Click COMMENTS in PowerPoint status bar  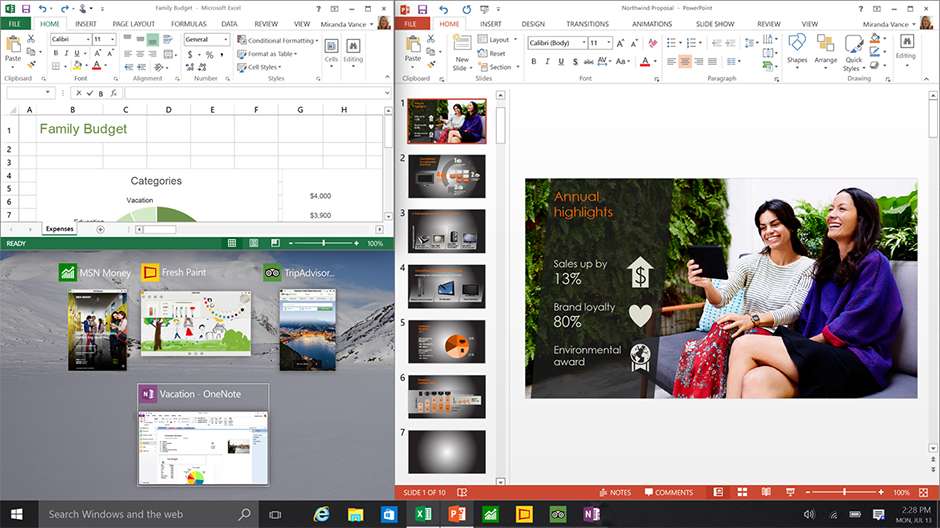[x=668, y=492]
